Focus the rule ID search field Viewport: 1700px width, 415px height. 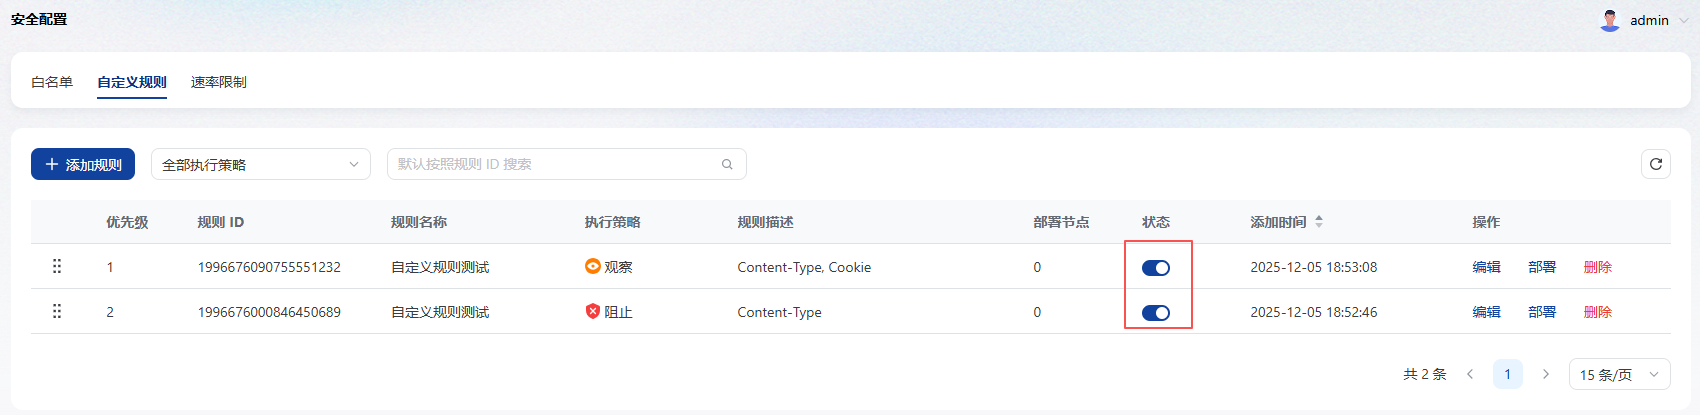(x=555, y=164)
